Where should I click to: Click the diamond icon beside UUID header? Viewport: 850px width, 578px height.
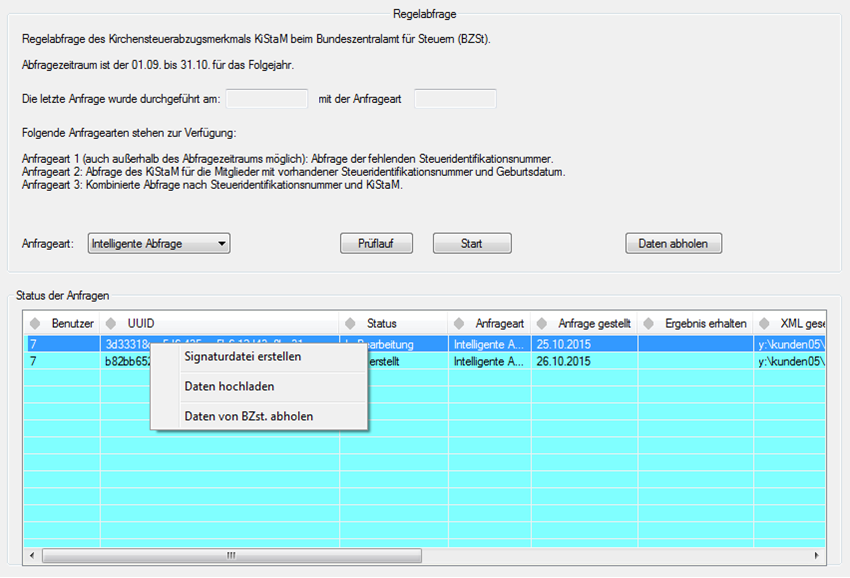click(112, 323)
